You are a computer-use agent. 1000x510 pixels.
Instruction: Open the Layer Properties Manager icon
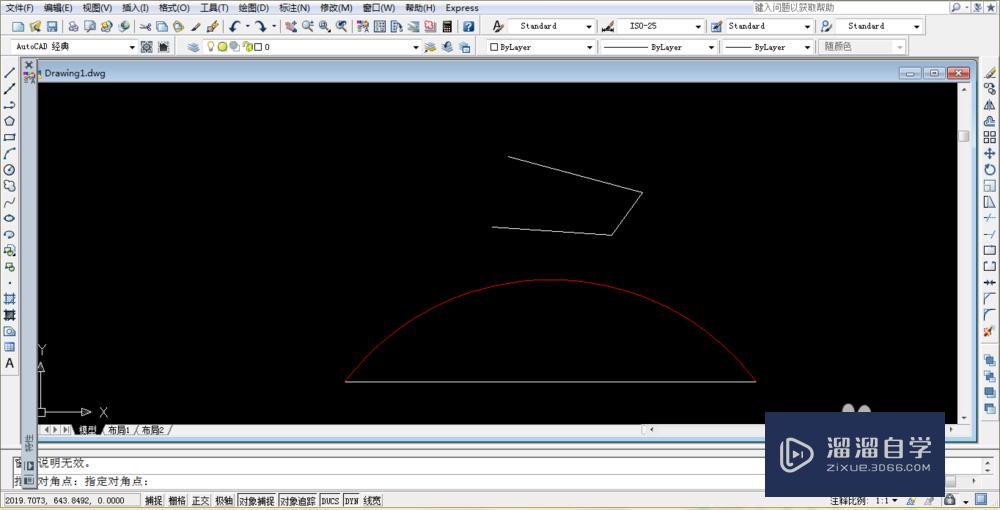(193, 47)
